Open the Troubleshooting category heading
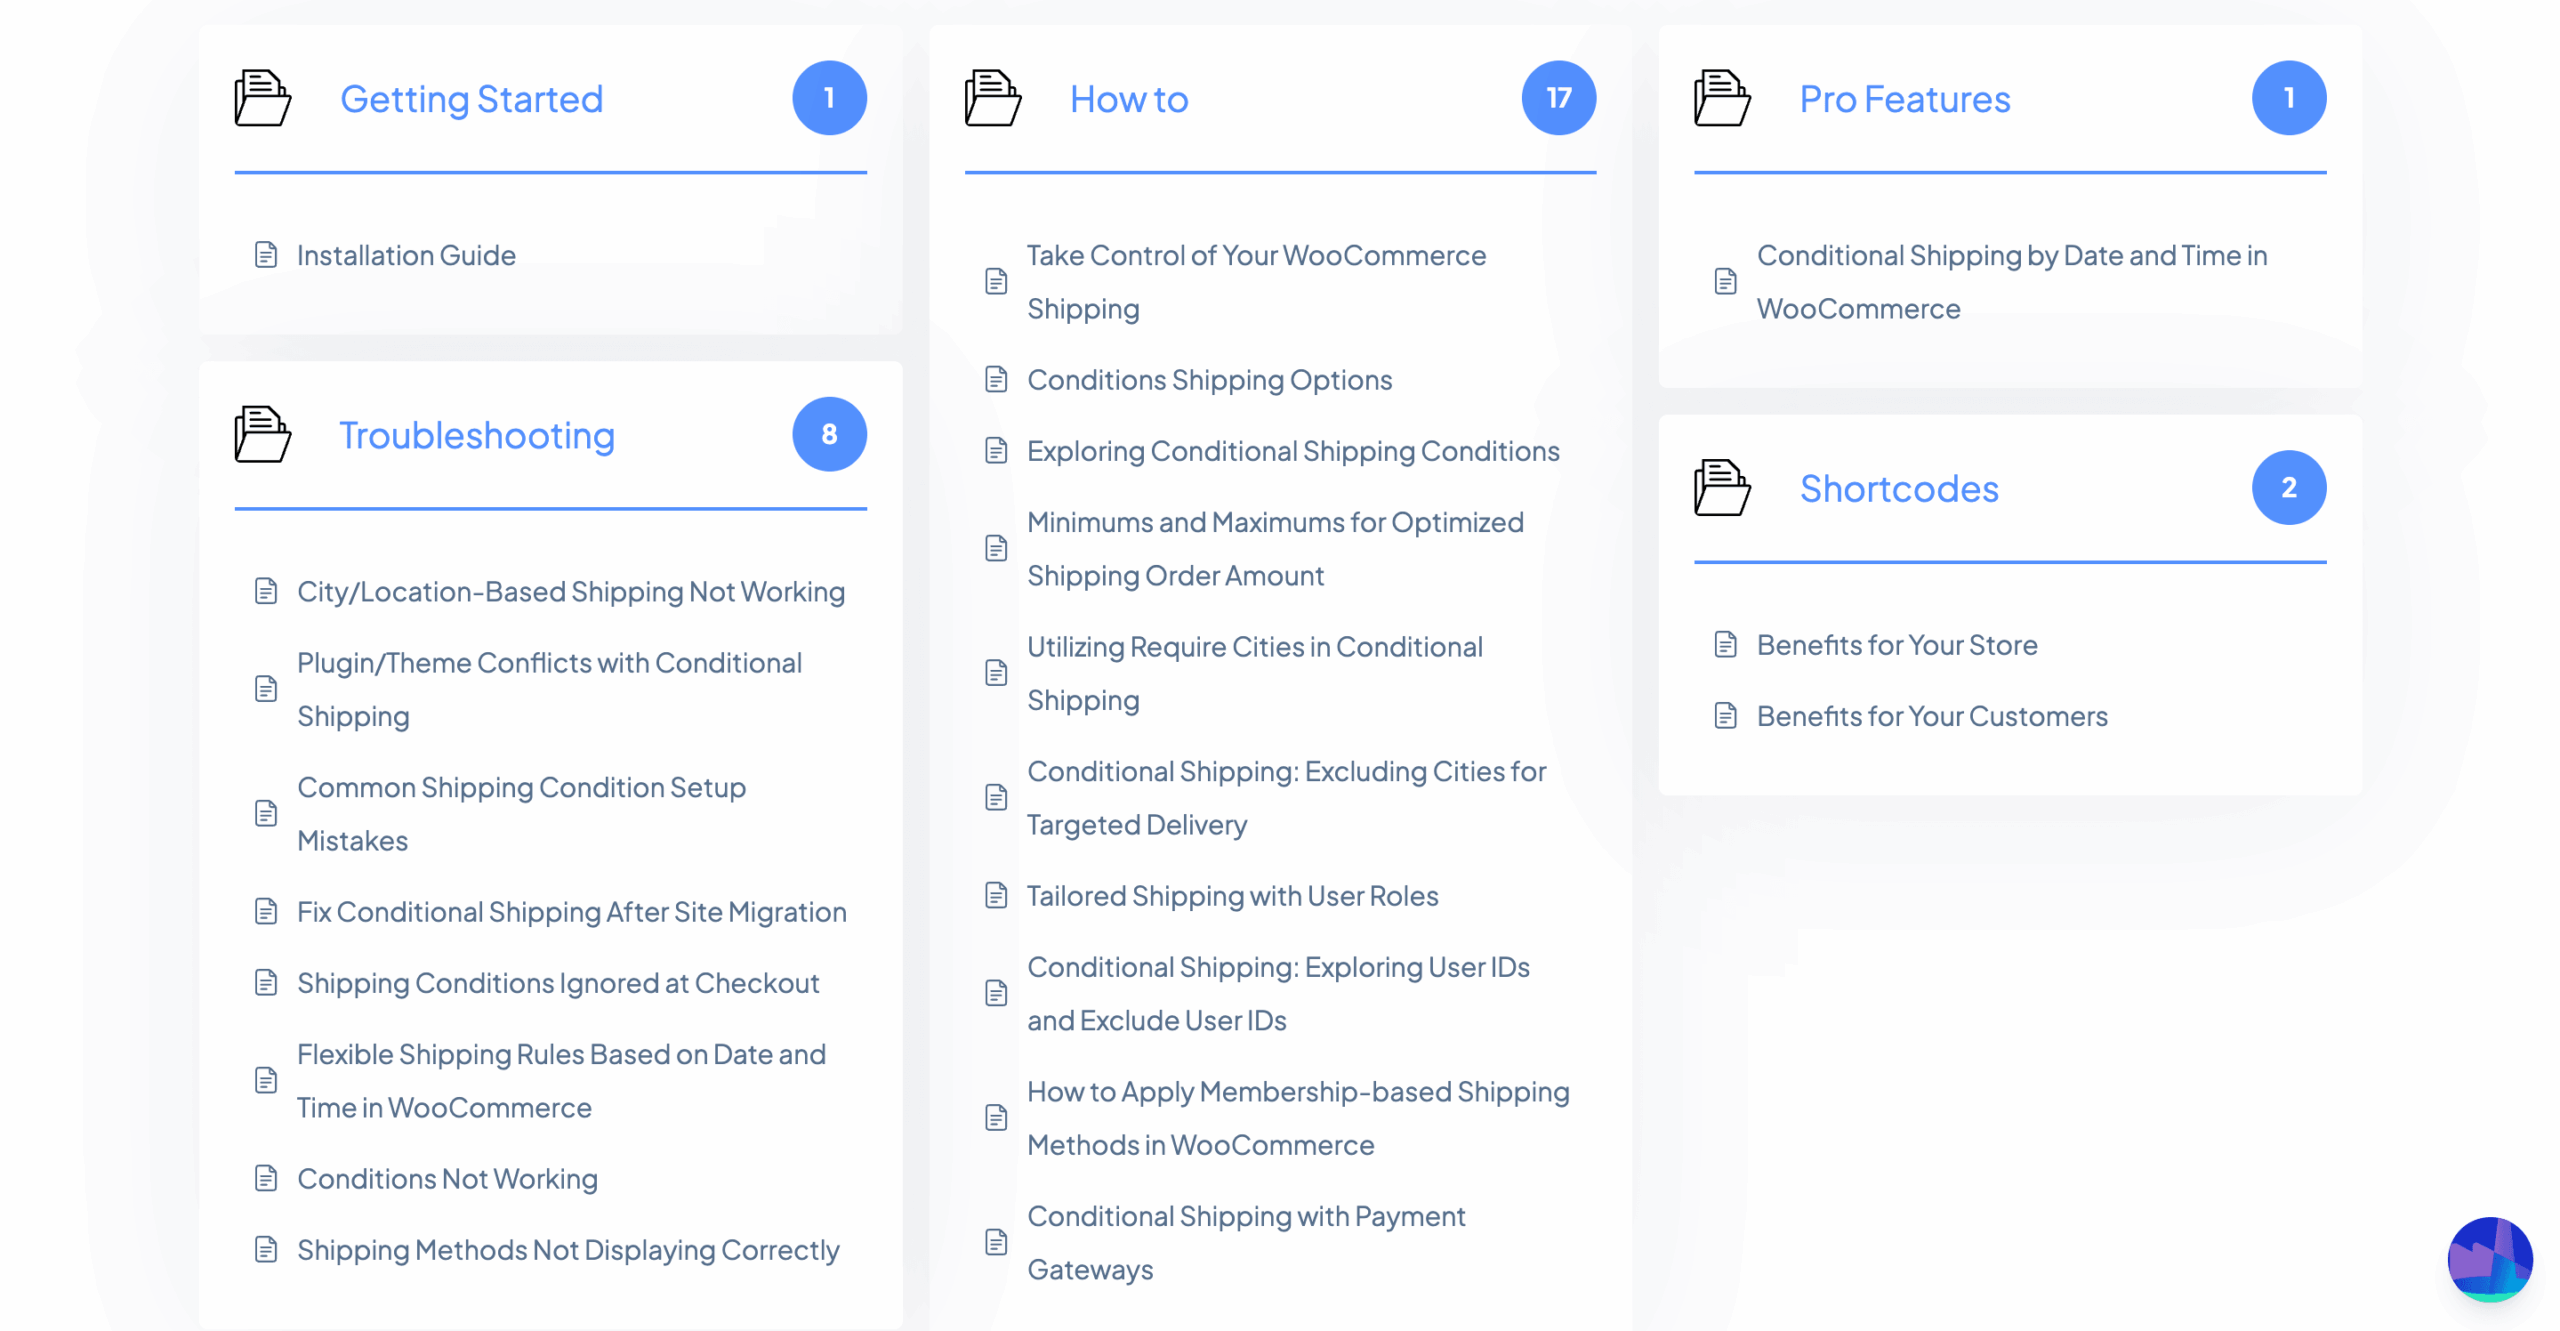The width and height of the screenshot is (2560, 1331). (476, 435)
